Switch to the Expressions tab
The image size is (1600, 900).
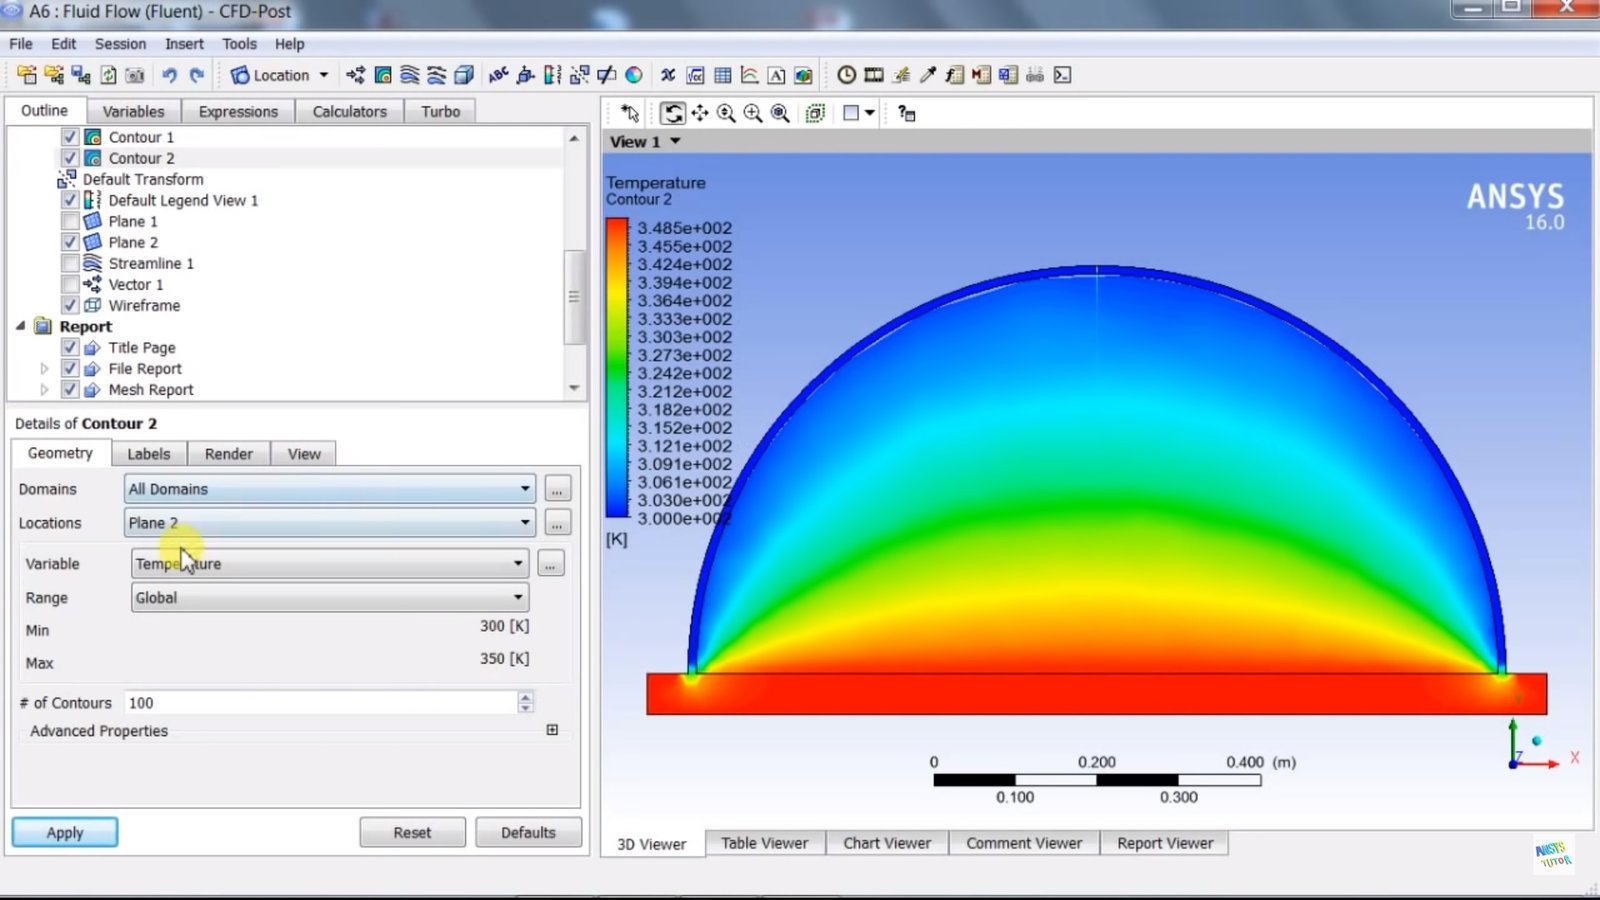point(238,111)
